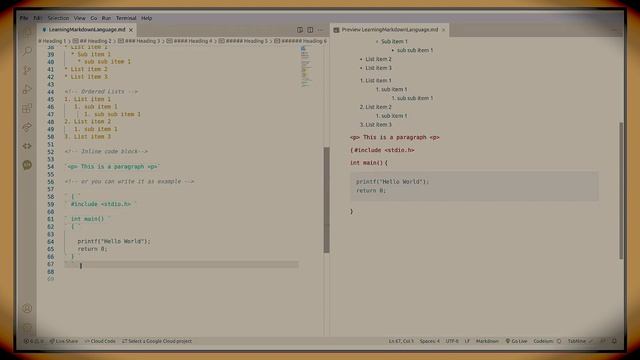Expand the '# Heading 1' breadcrumb

click(52, 41)
